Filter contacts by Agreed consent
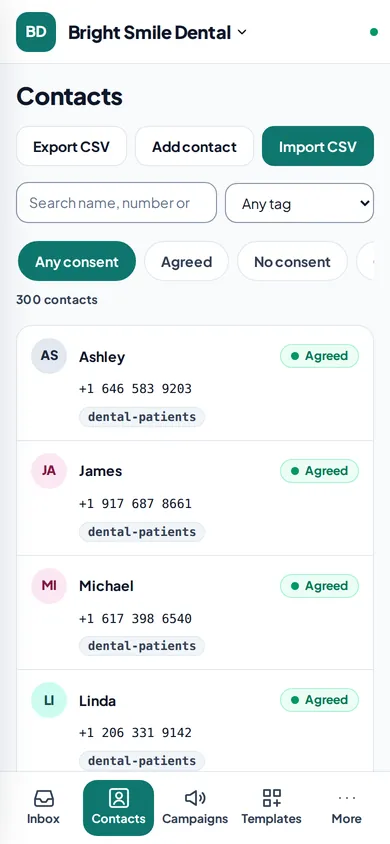This screenshot has width=390, height=844. 187,262
